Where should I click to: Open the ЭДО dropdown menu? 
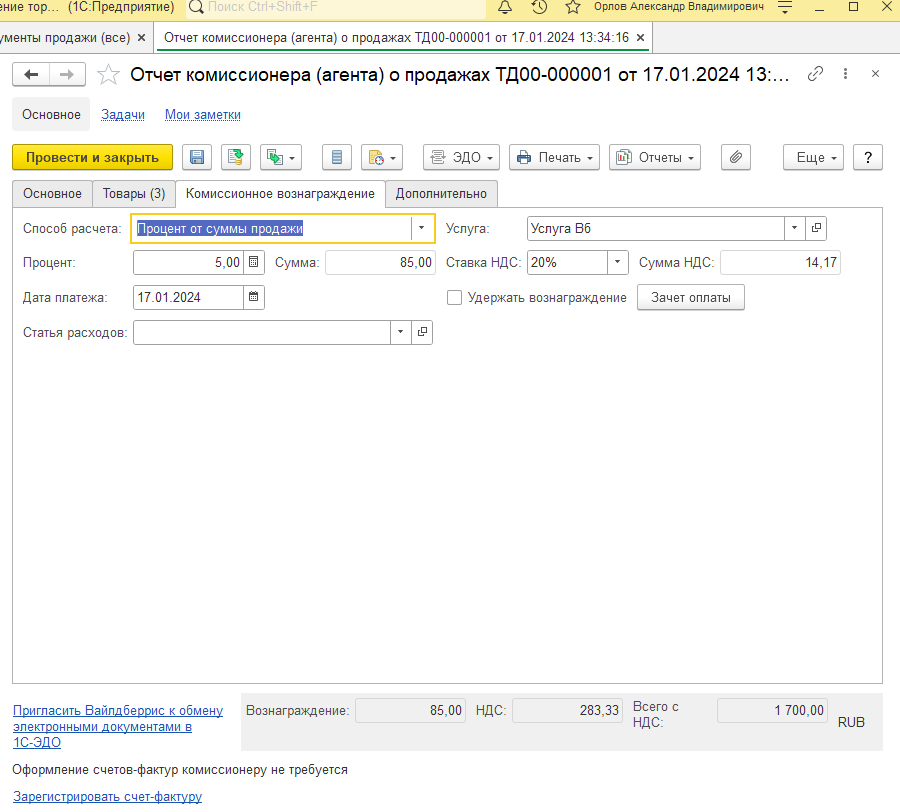coord(461,157)
